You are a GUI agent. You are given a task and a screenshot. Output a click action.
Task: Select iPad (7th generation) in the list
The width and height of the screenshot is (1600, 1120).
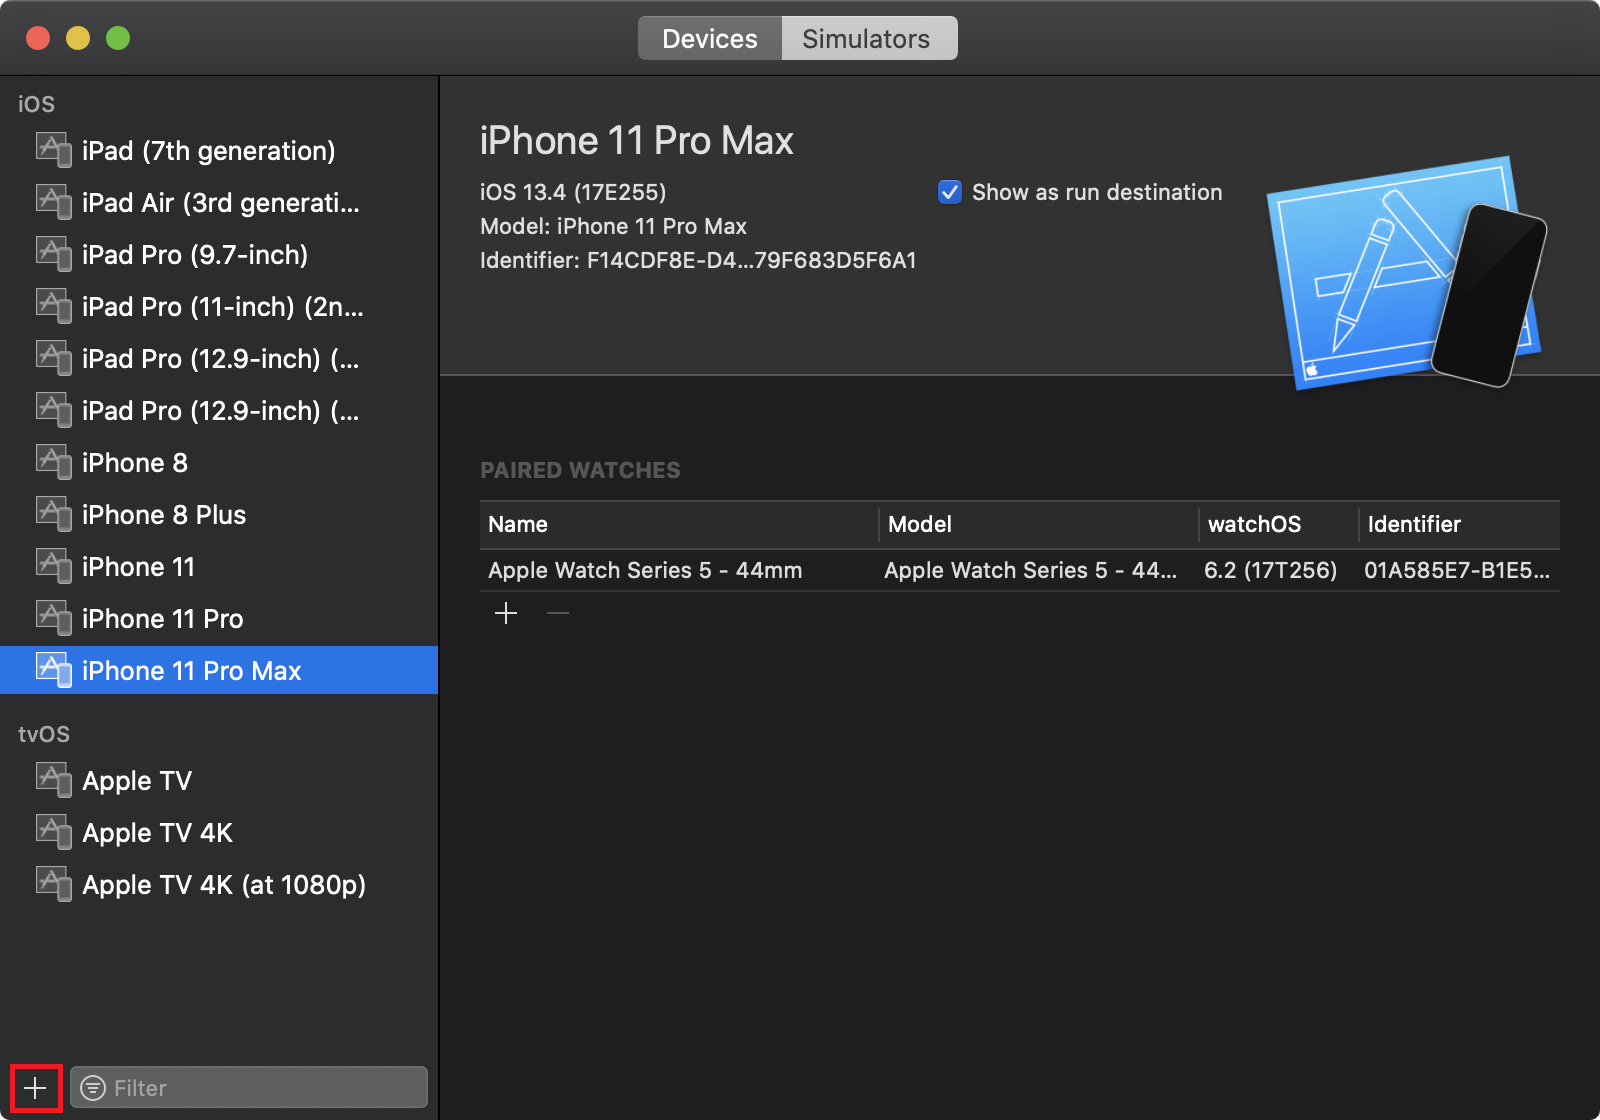tap(219, 150)
